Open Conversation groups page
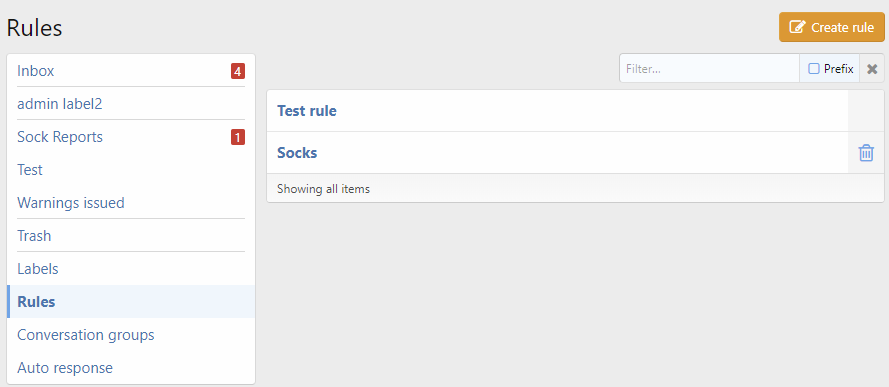This screenshot has width=889, height=387. pos(86,334)
